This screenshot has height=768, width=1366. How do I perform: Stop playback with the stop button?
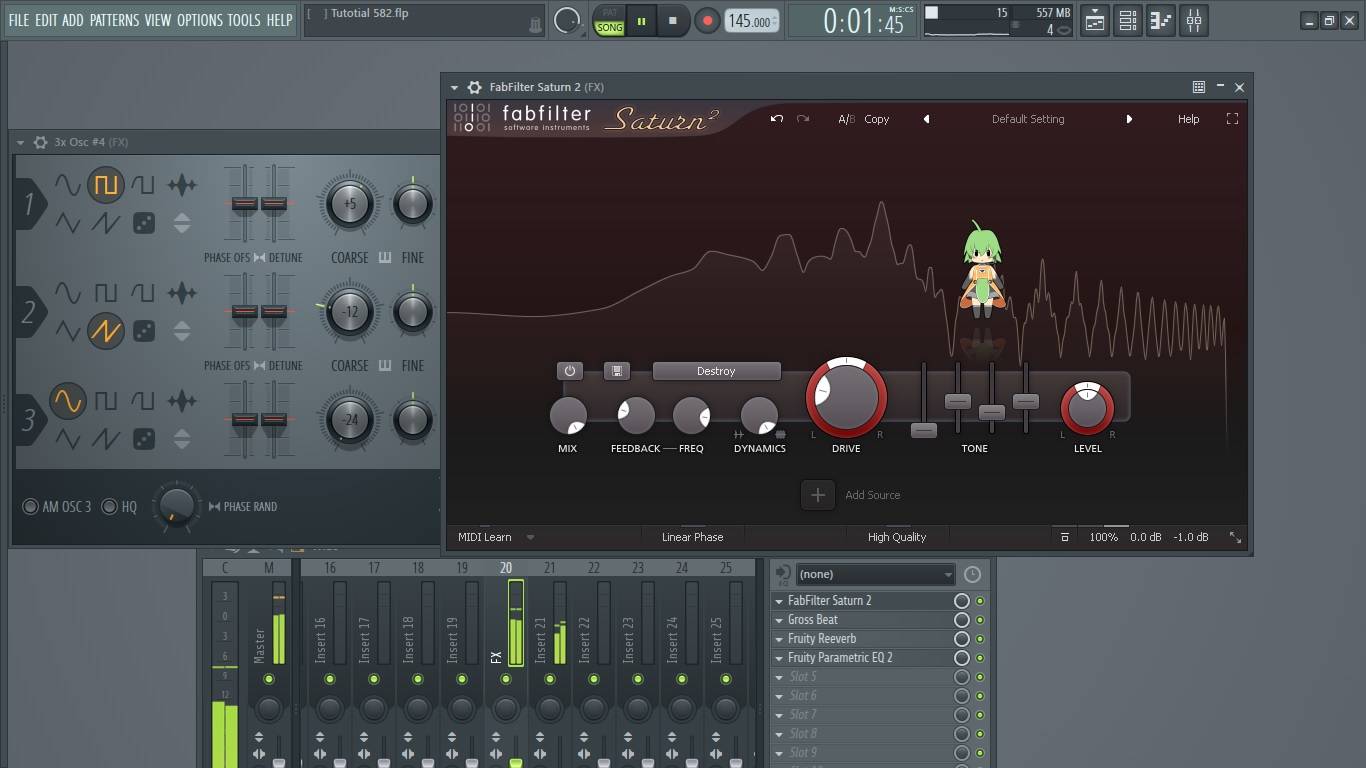[673, 21]
